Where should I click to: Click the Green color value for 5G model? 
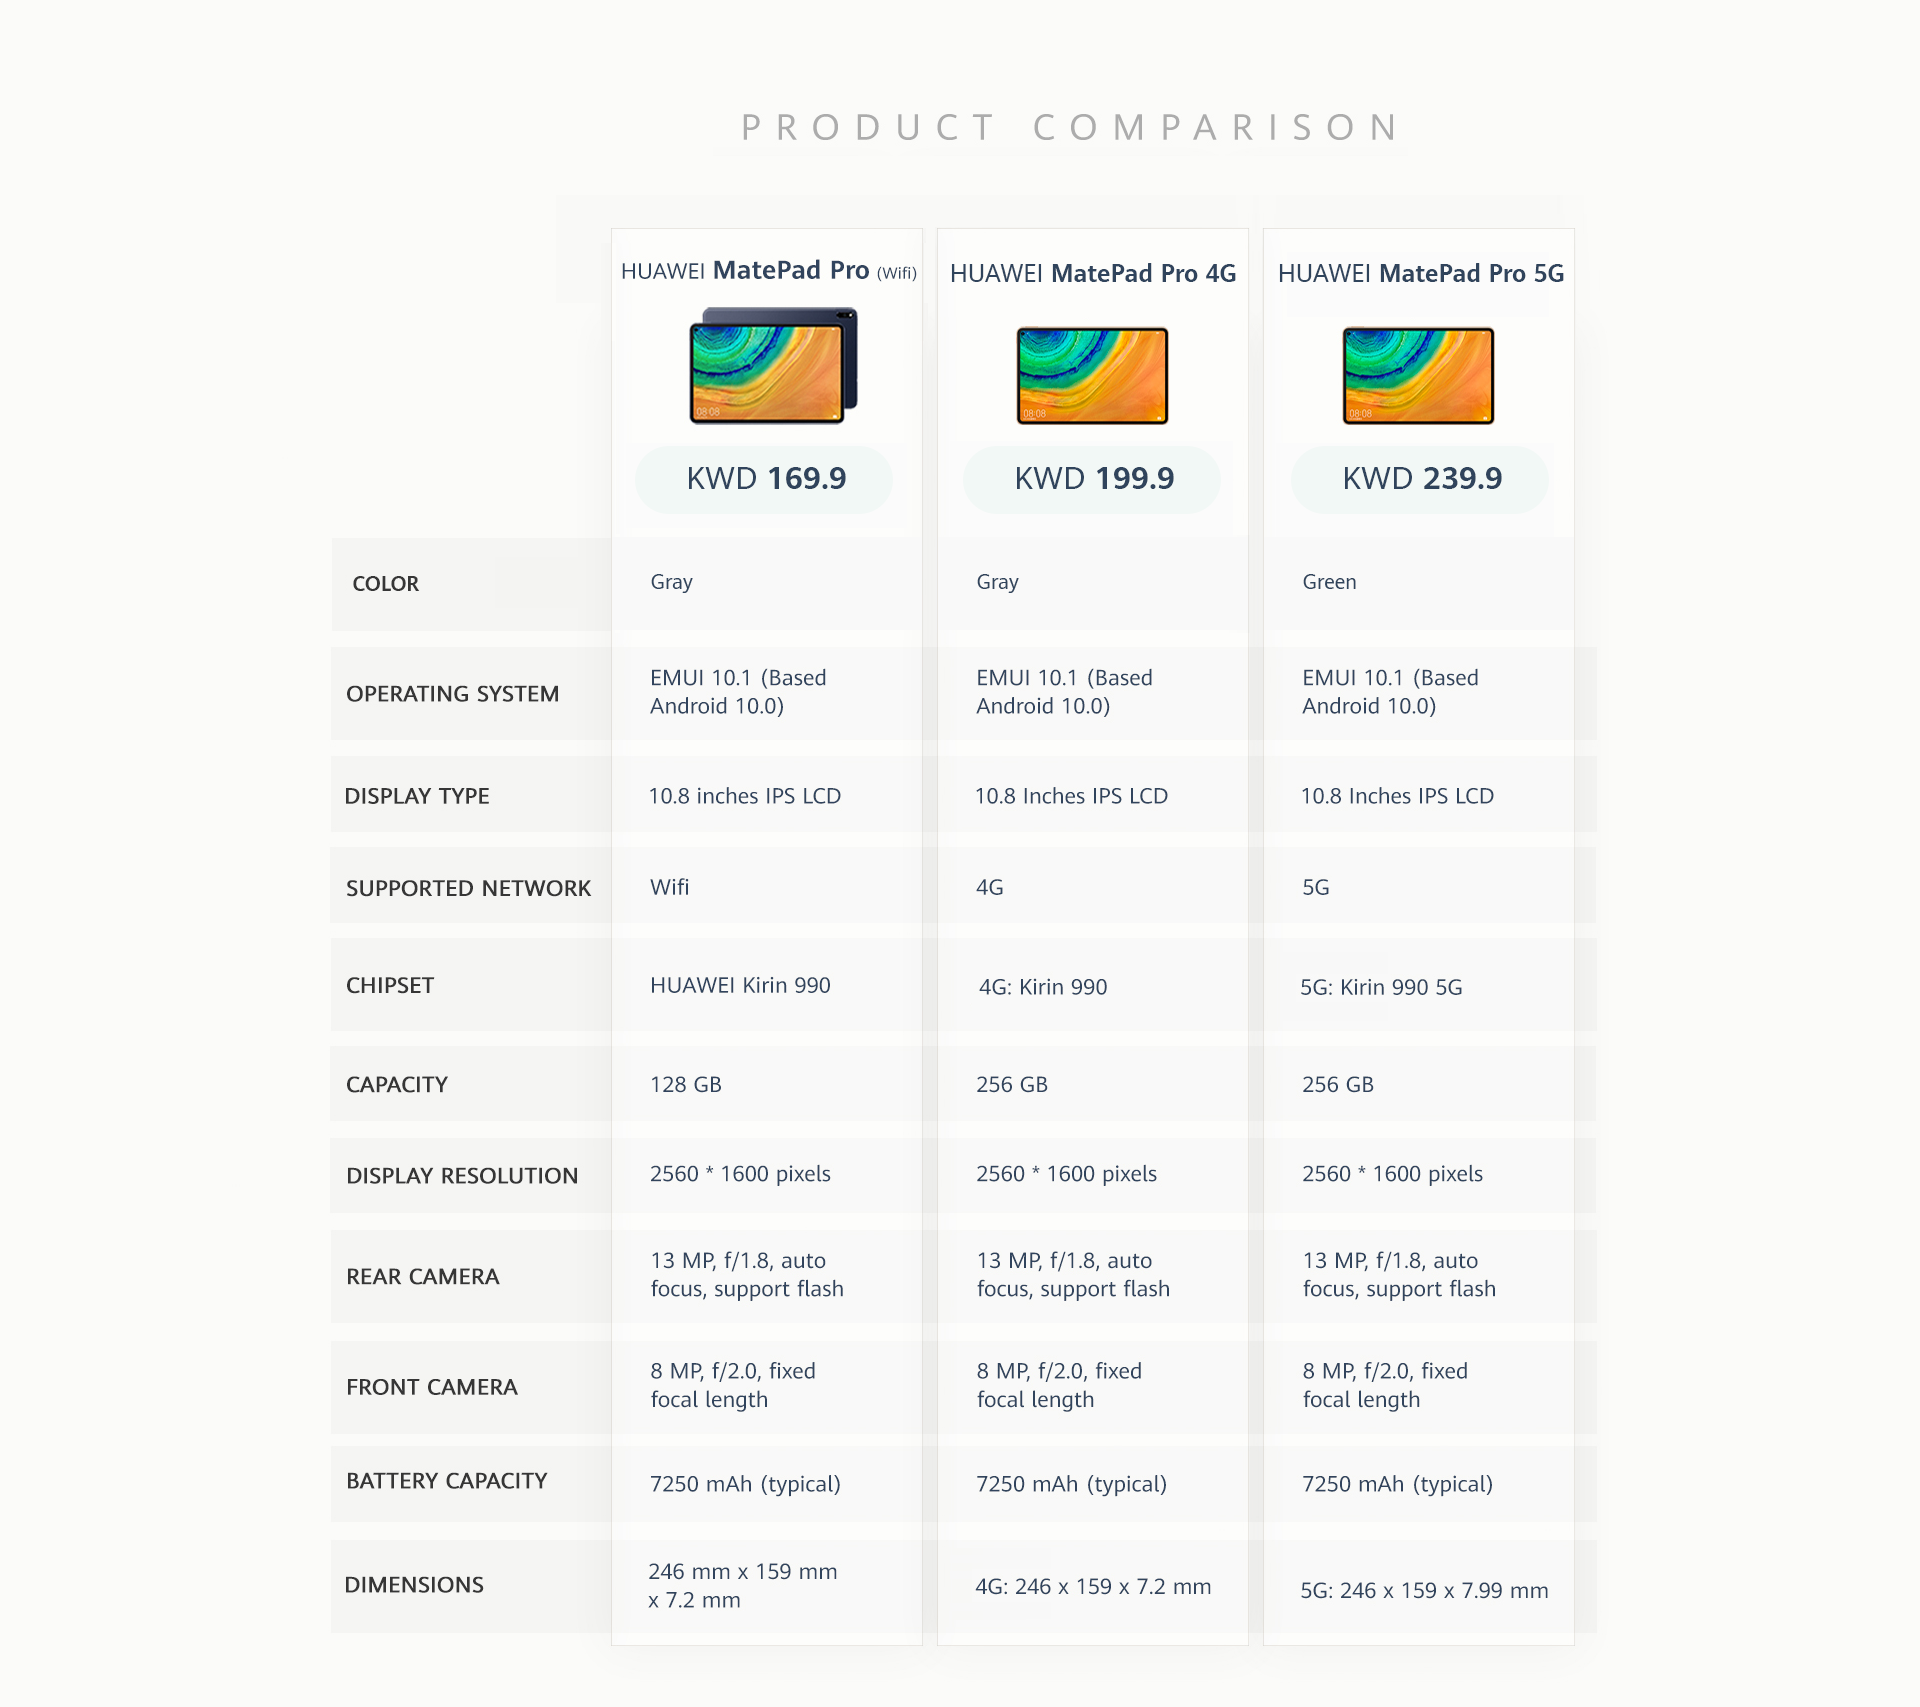1329,582
